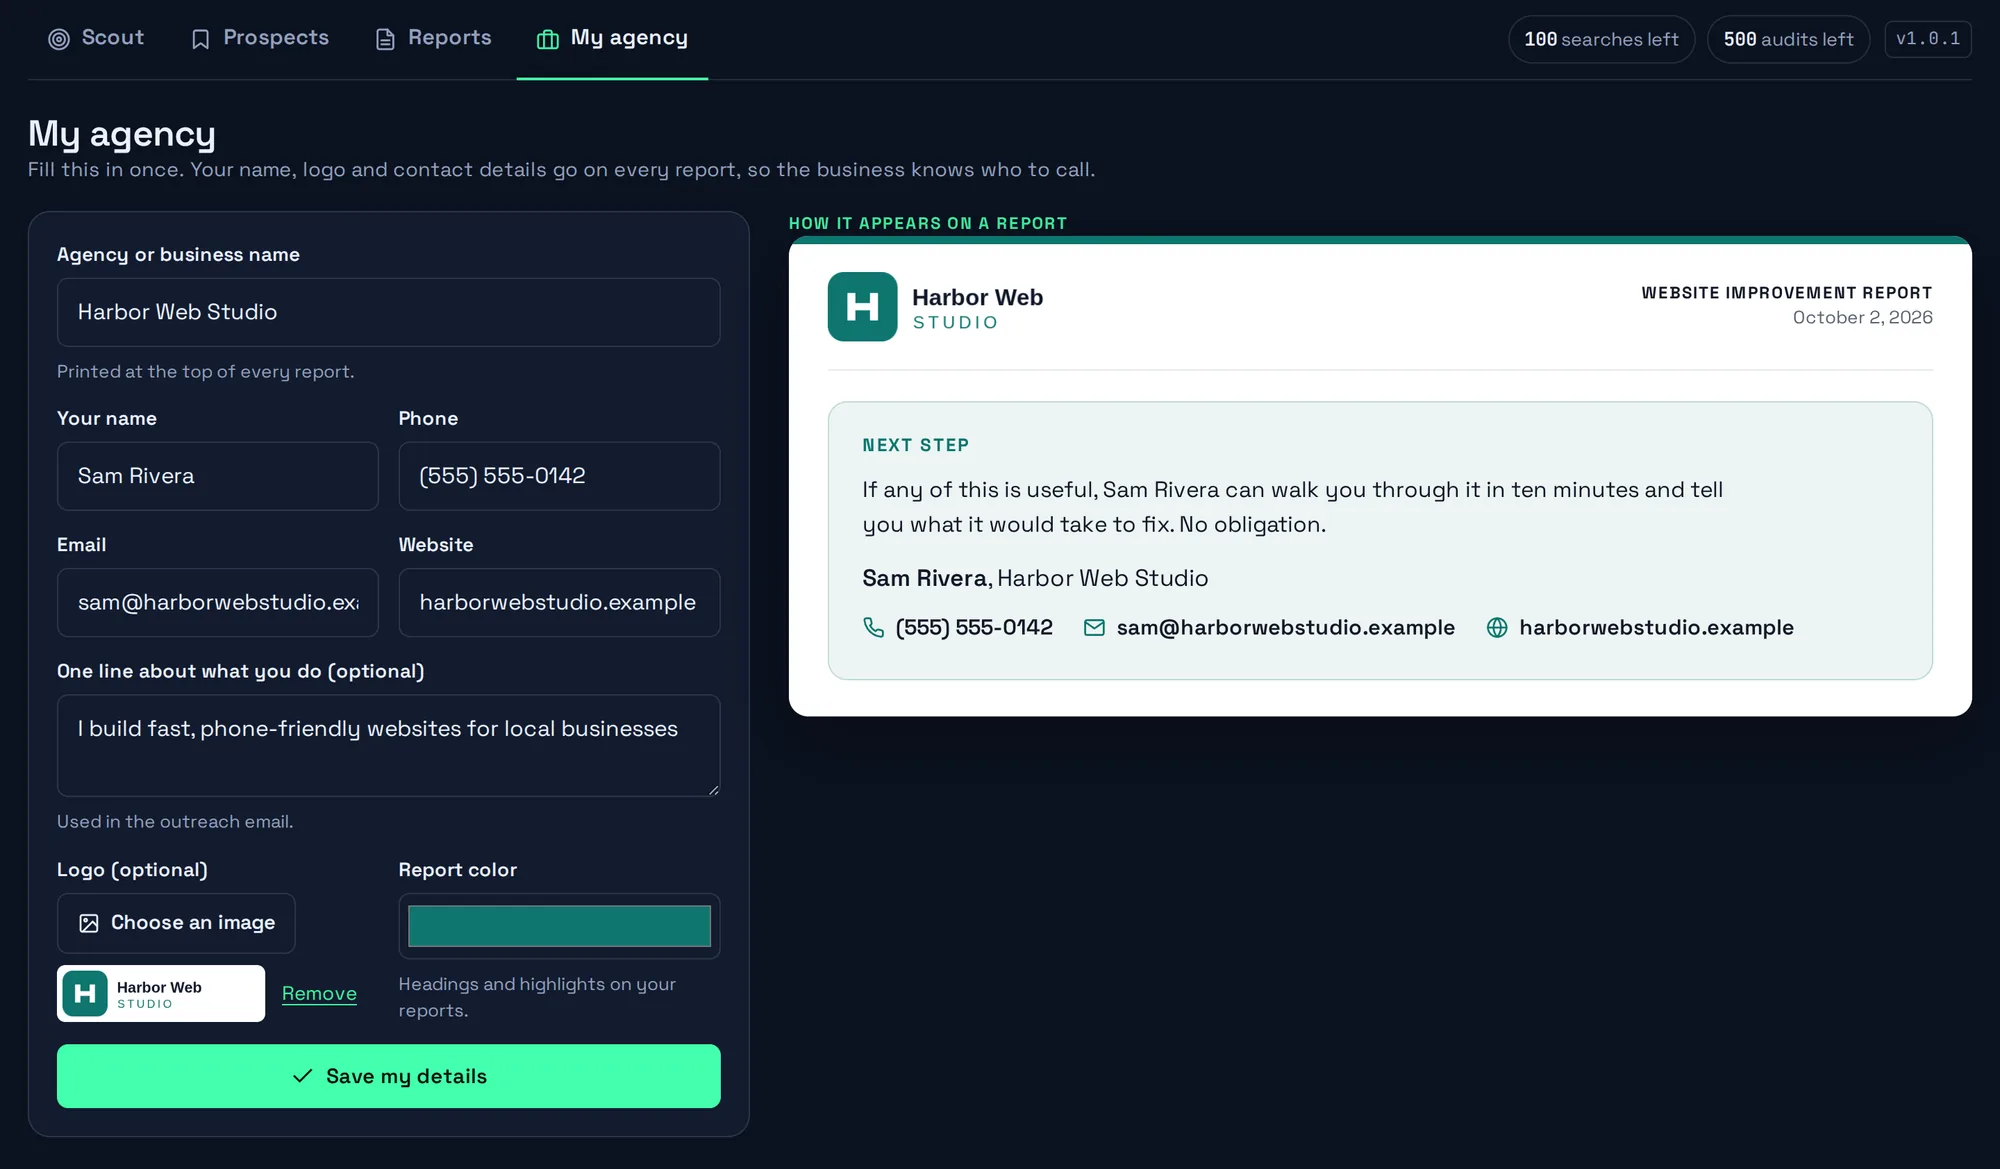Click the phone icon in report preview
The image size is (2000, 1169).
tap(873, 627)
